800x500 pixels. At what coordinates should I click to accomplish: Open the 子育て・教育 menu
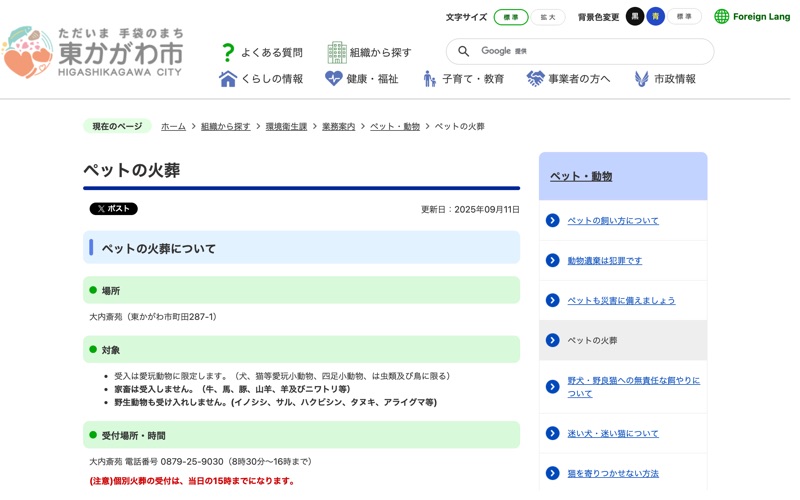473,79
